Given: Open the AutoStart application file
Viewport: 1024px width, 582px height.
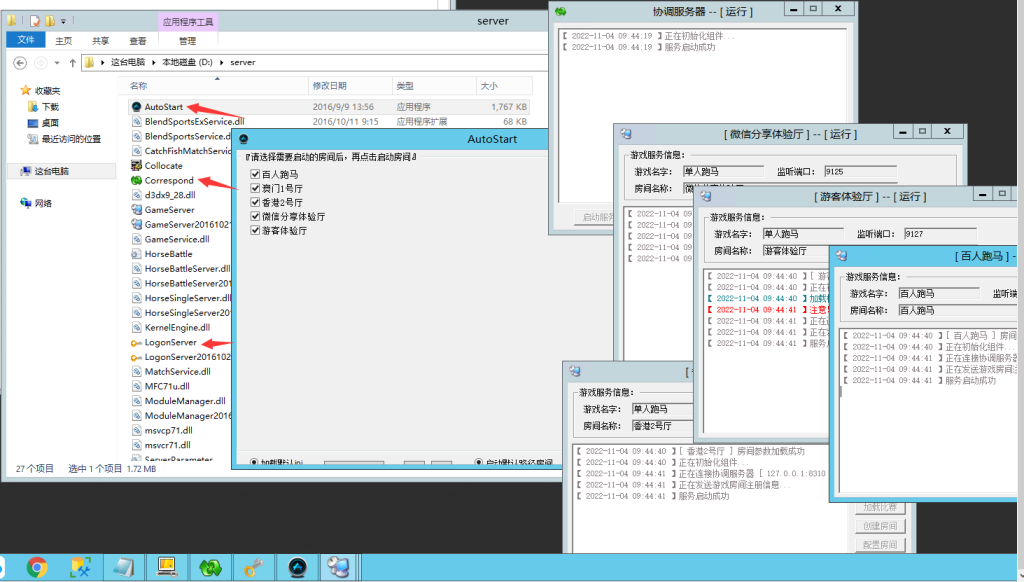Looking at the screenshot, I should coord(163,106).
